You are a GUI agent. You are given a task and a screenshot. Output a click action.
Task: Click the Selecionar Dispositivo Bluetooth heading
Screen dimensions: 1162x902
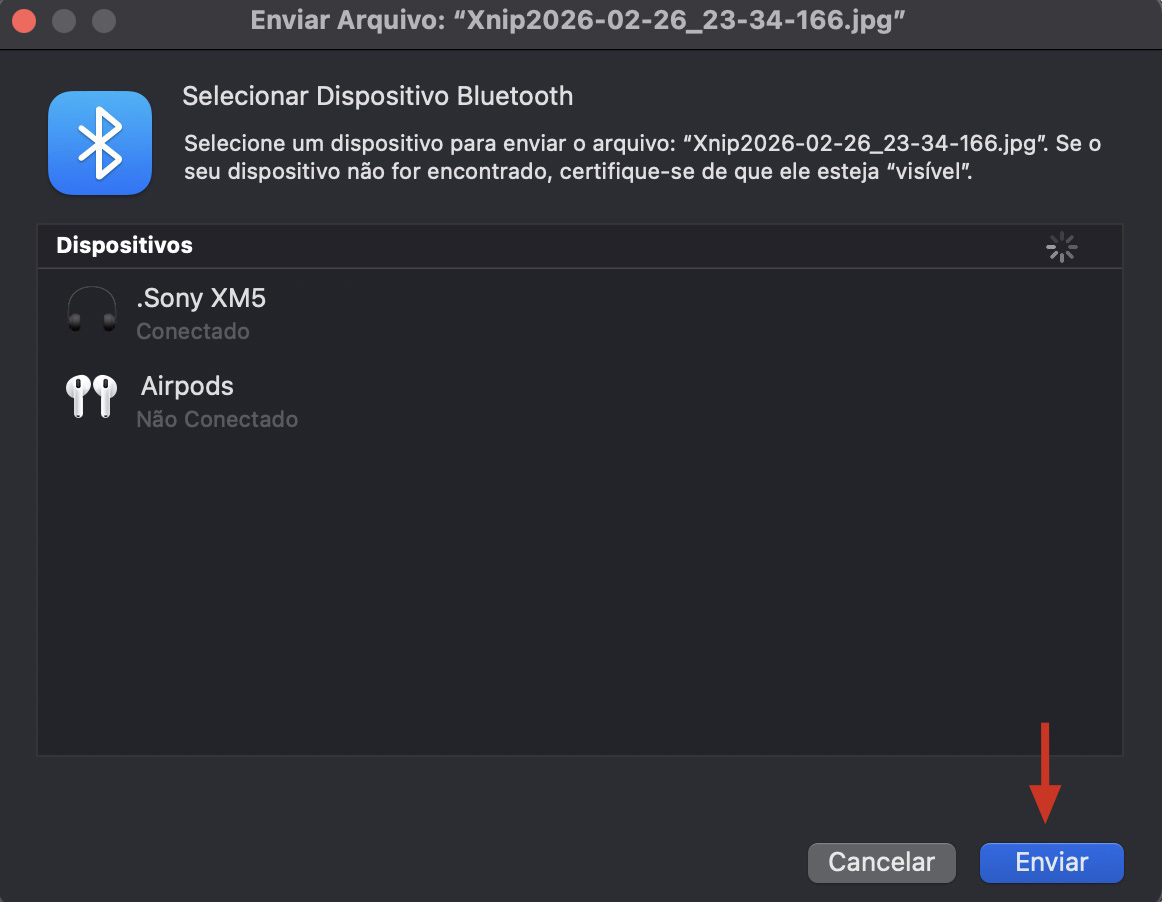point(377,96)
